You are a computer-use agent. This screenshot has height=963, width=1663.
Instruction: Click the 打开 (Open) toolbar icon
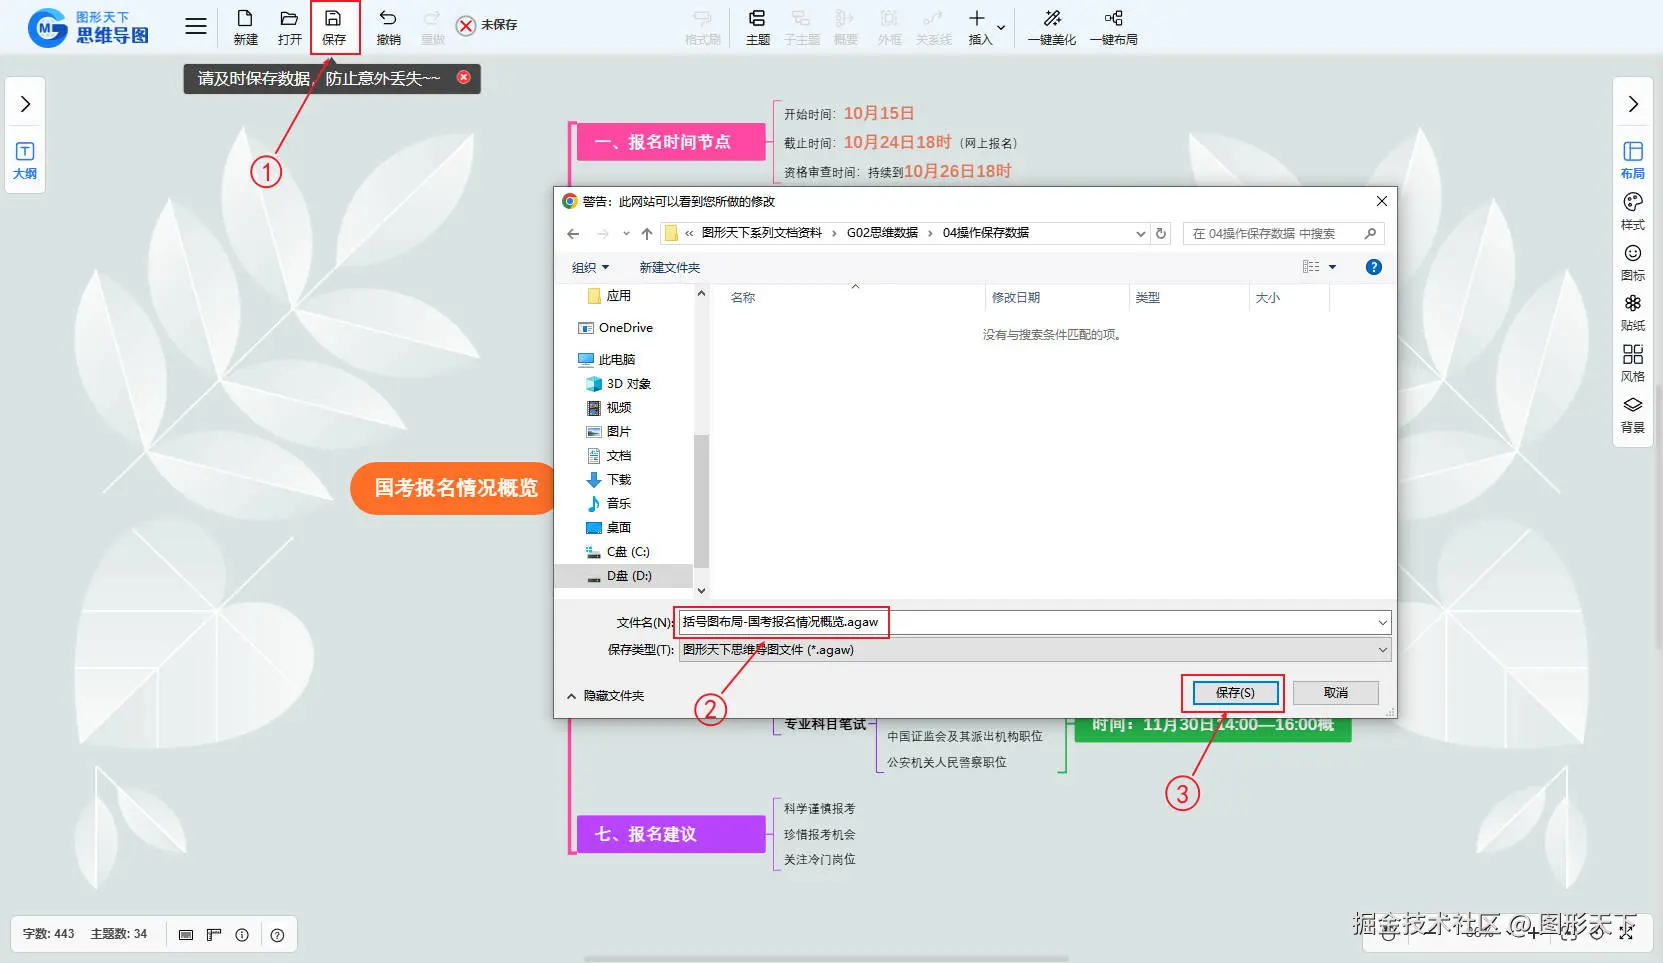pos(289,27)
